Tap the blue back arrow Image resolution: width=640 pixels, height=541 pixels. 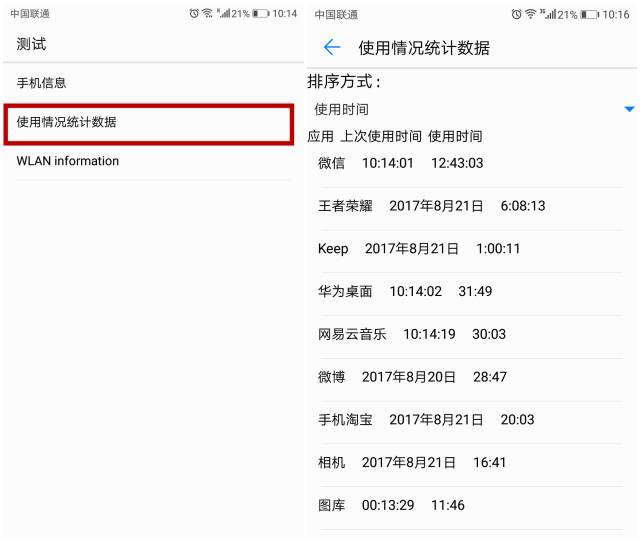click(x=332, y=47)
